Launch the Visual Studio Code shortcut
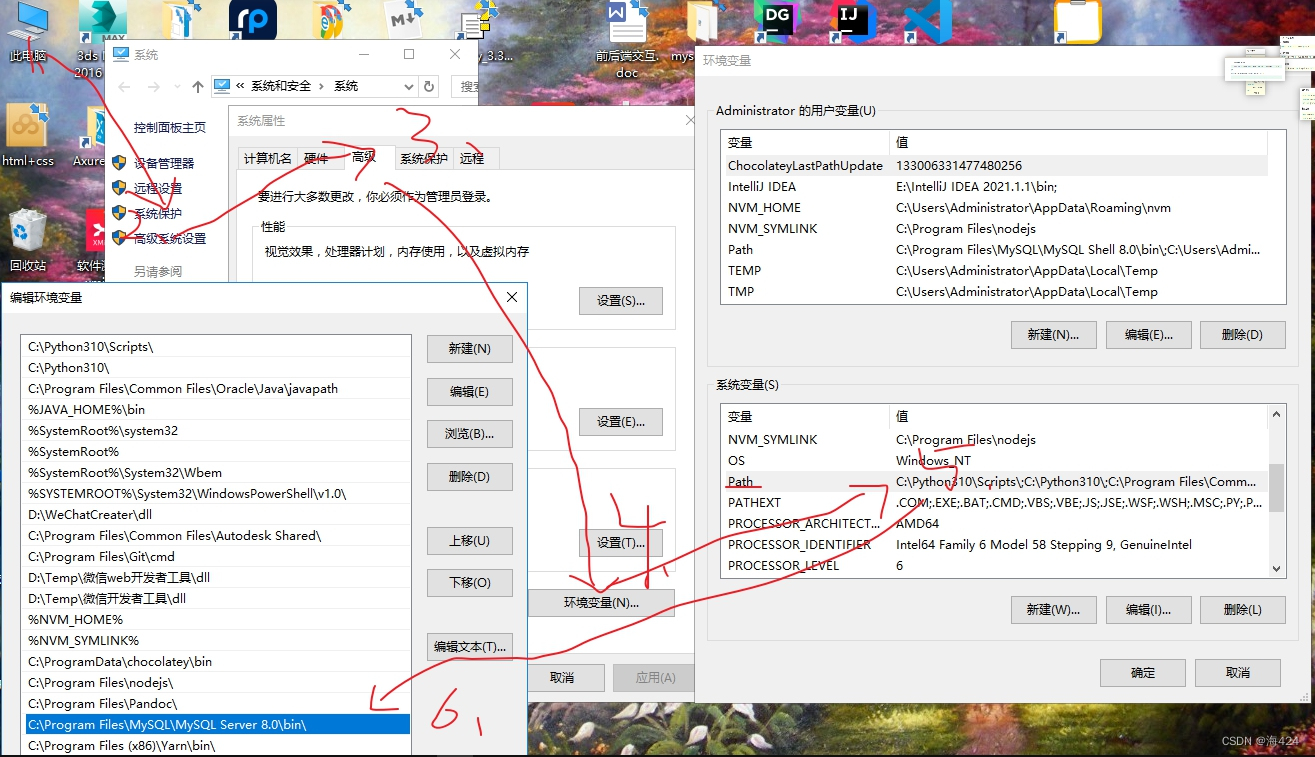Image resolution: width=1315 pixels, height=757 pixels. click(x=927, y=20)
